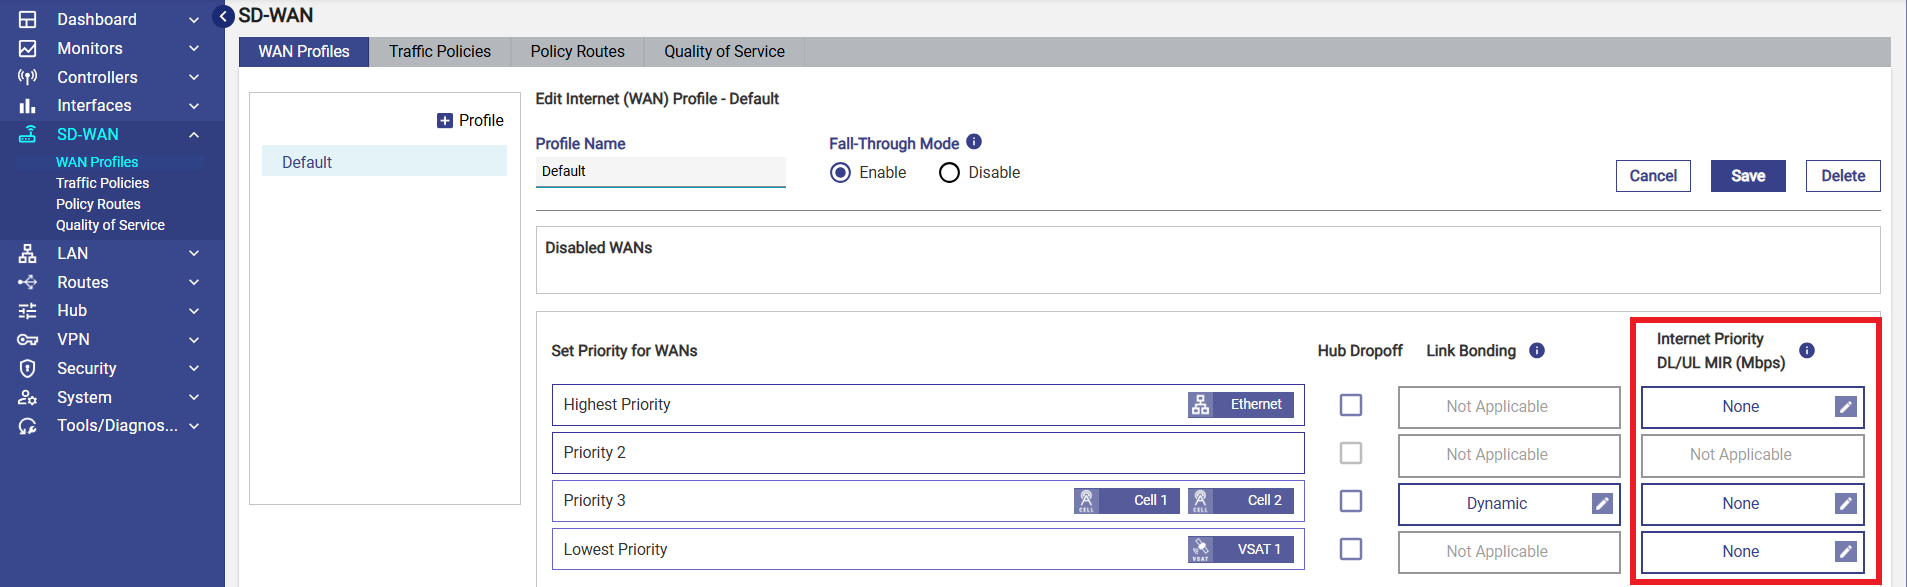Click the Internet Priority info icon
Screen dimensions: 1907x587
[x=1806, y=351]
